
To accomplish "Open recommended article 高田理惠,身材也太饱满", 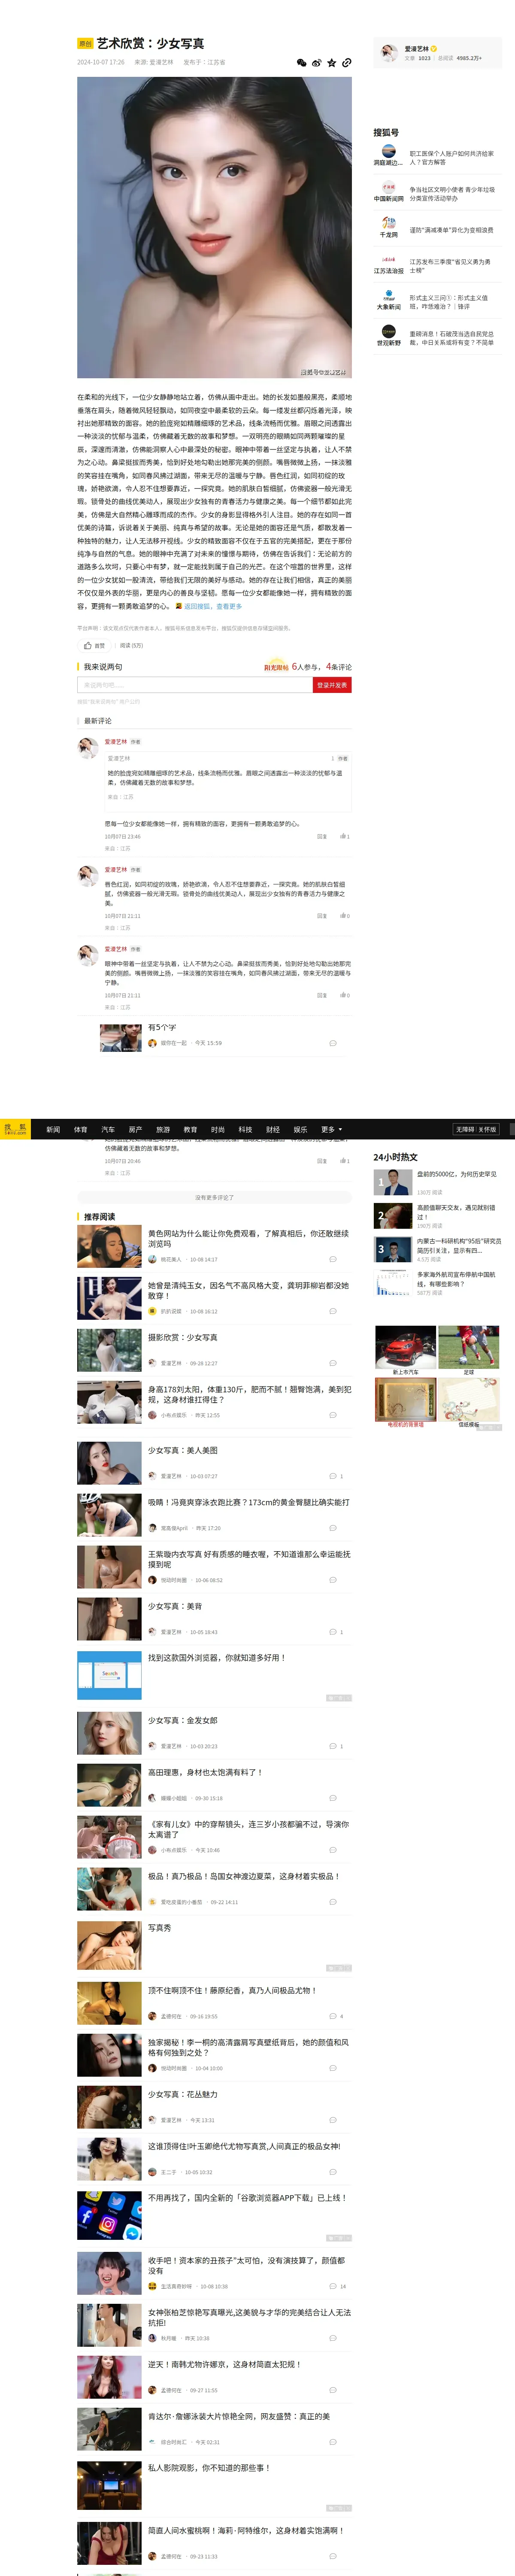I will pyautogui.click(x=205, y=1772).
